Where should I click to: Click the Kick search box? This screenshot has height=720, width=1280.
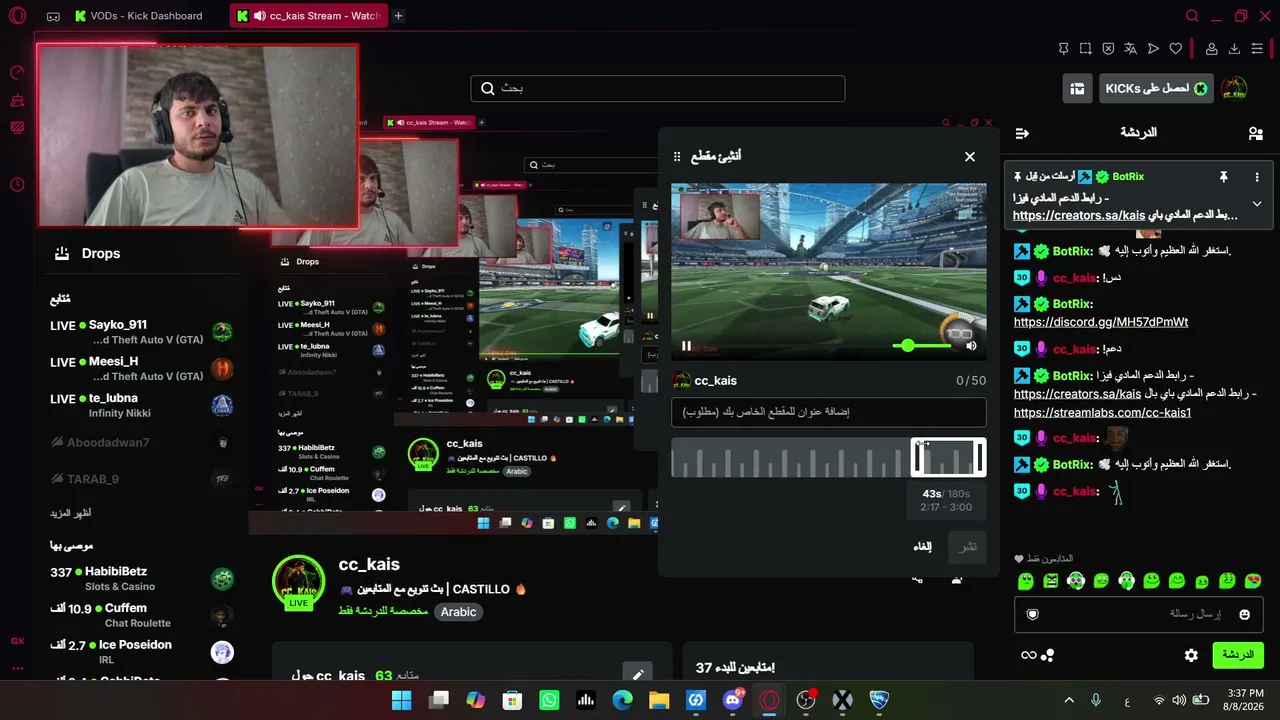pos(658,88)
